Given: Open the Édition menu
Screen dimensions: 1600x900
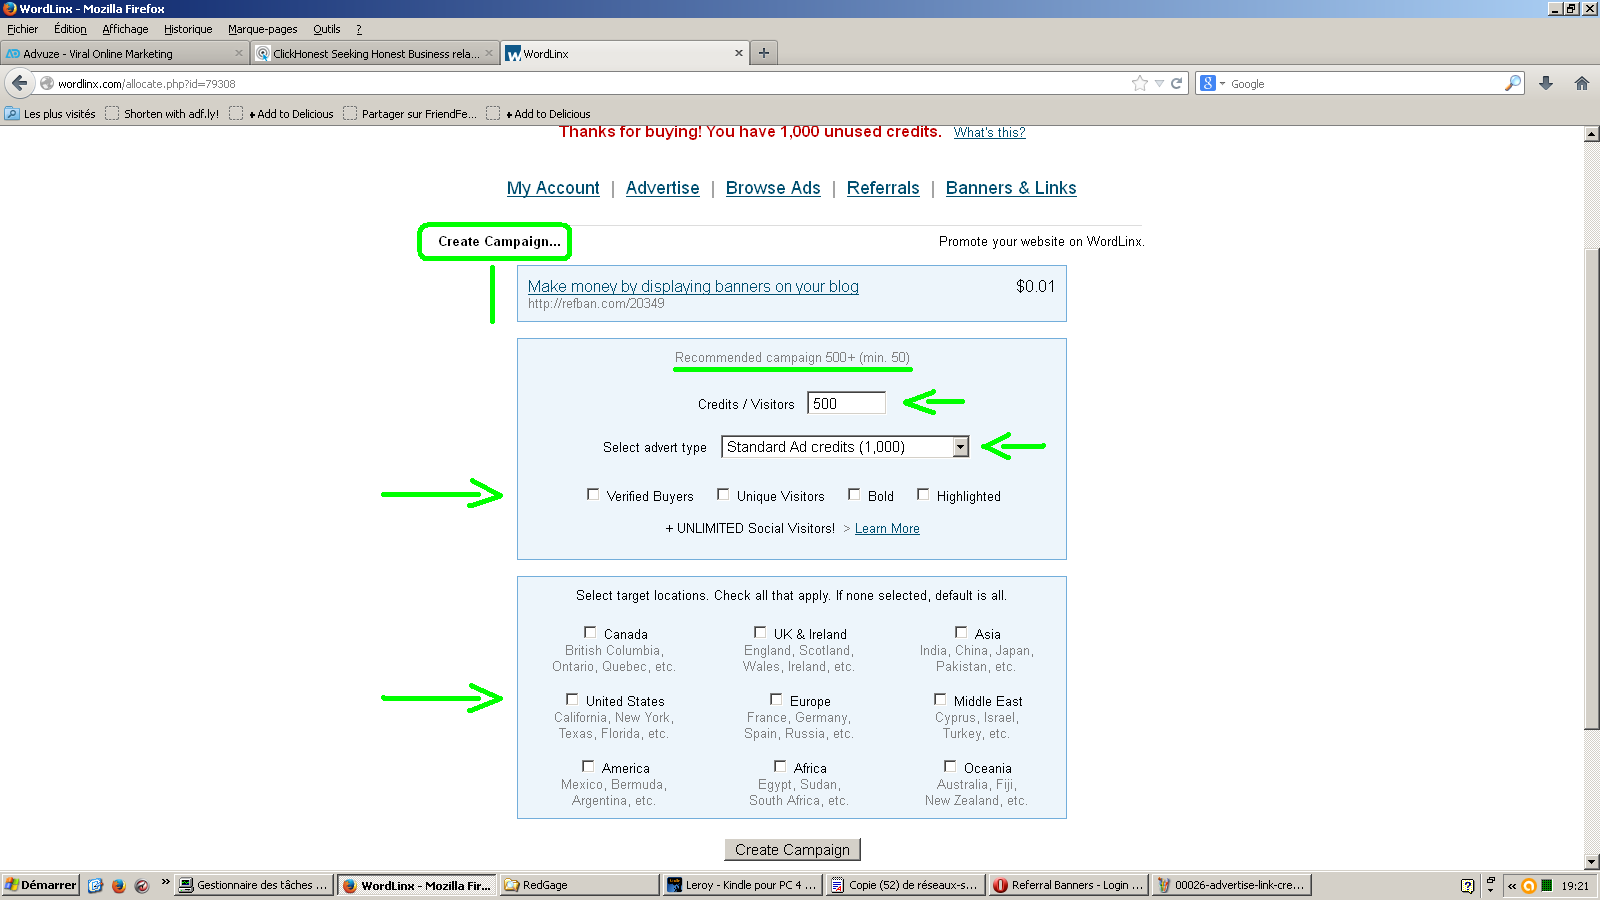Looking at the screenshot, I should pos(70,29).
